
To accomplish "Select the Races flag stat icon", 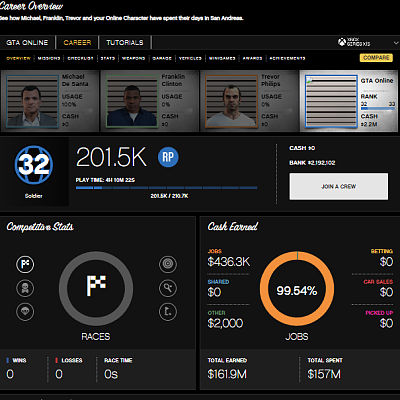I will point(25,264).
